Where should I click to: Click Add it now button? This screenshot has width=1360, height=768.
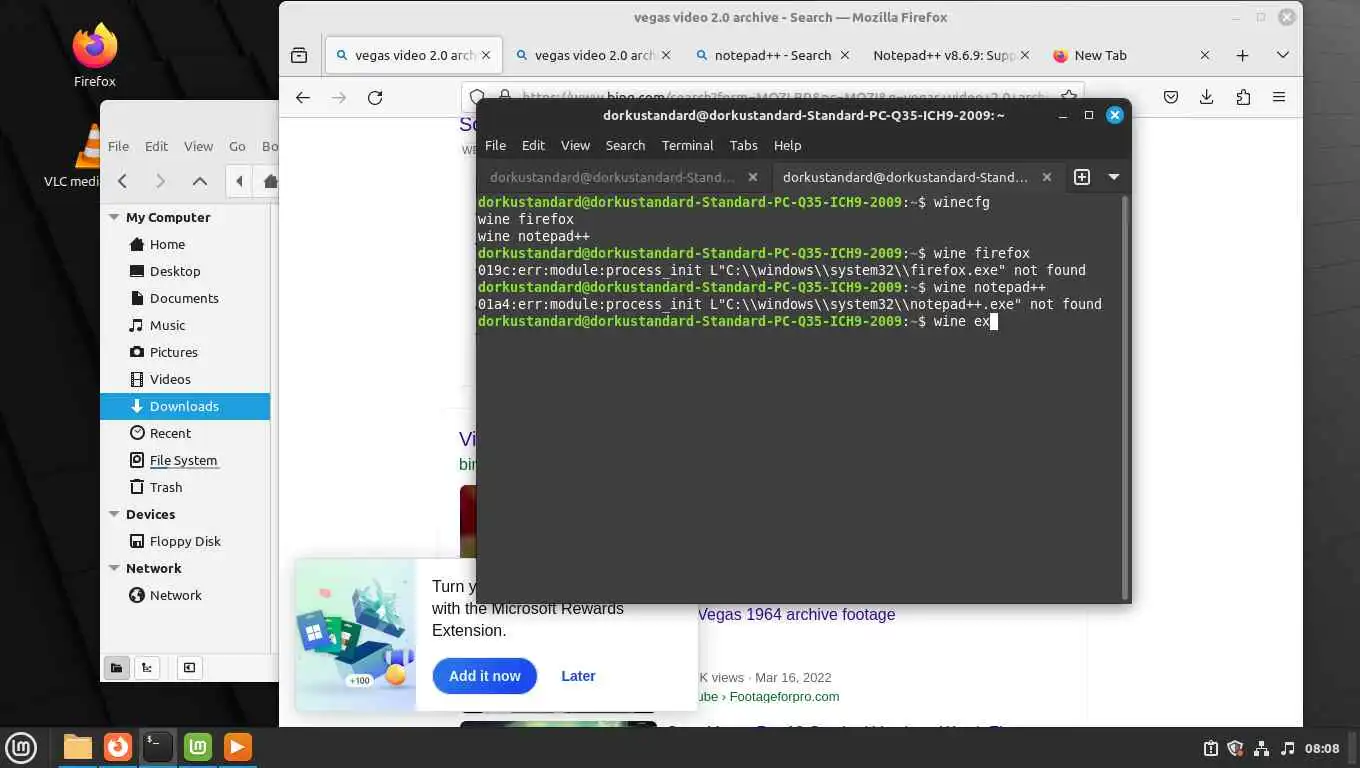485,676
